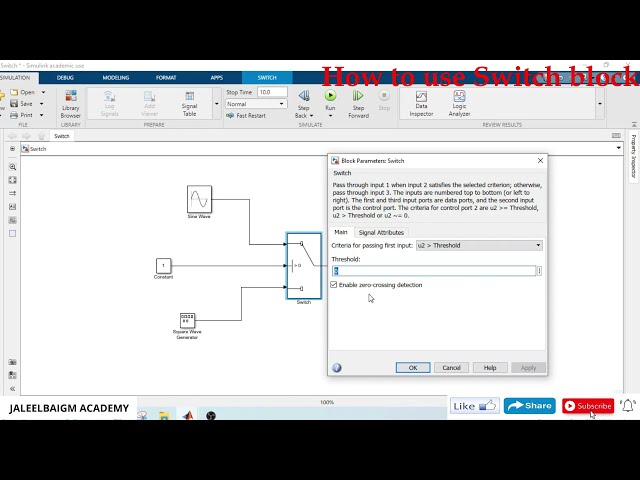The image size is (640, 480).
Task: Toggle Fast Restart
Action: click(246, 116)
